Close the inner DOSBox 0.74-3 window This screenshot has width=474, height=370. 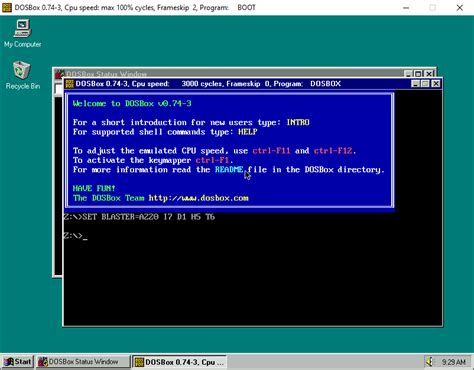436,84
